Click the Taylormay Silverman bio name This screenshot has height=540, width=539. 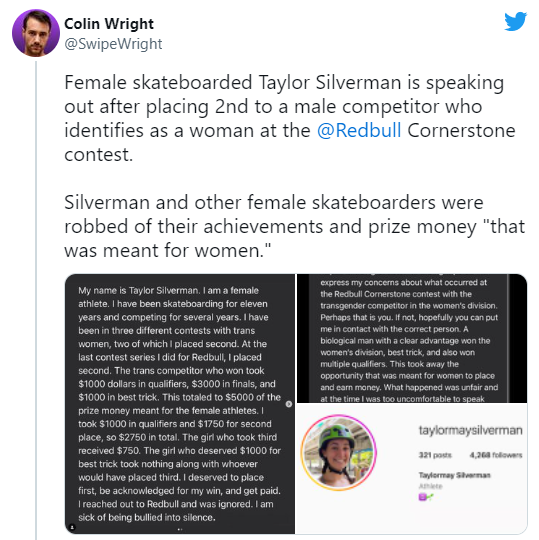[x=454, y=475]
